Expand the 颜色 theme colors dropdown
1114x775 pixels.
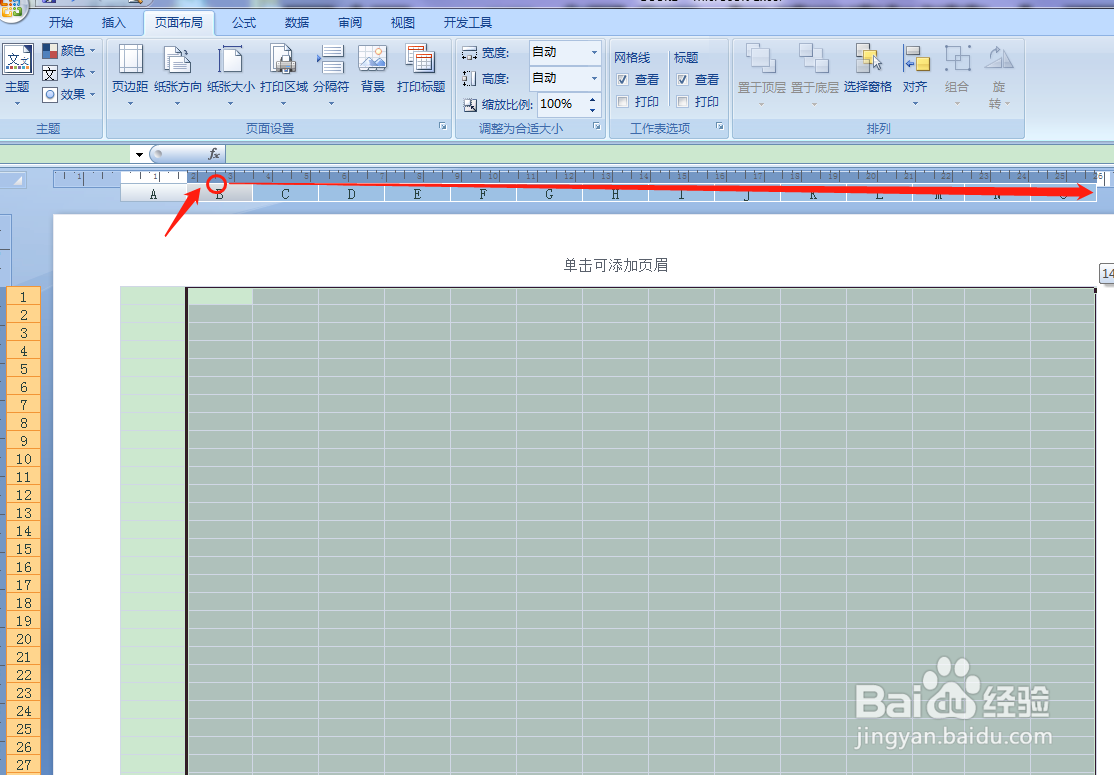pyautogui.click(x=90, y=50)
